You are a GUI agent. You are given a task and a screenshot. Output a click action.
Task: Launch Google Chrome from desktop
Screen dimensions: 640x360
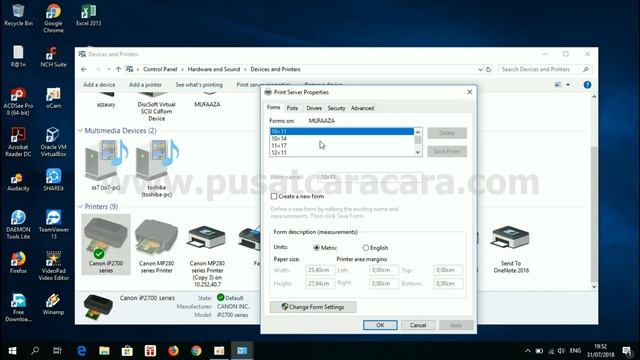[53, 18]
